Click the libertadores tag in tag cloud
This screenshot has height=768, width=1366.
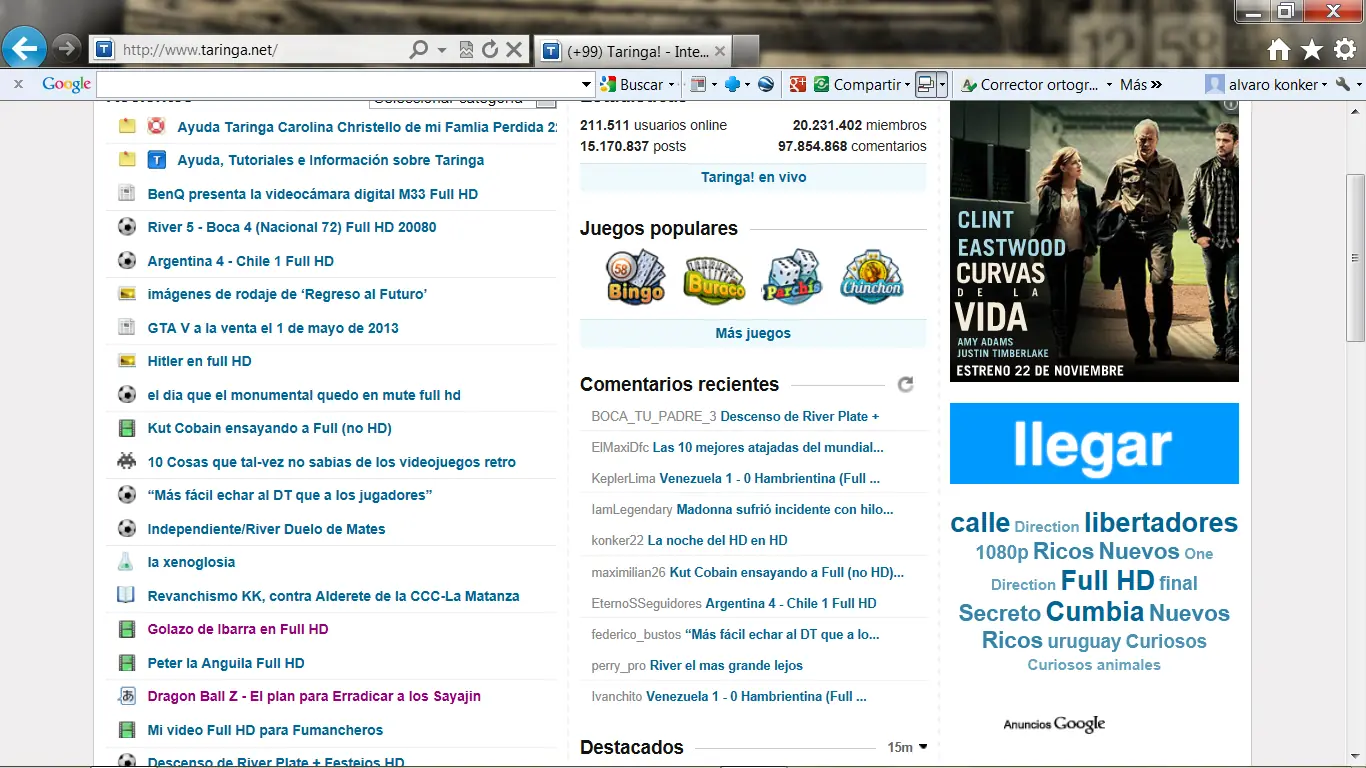(1161, 522)
